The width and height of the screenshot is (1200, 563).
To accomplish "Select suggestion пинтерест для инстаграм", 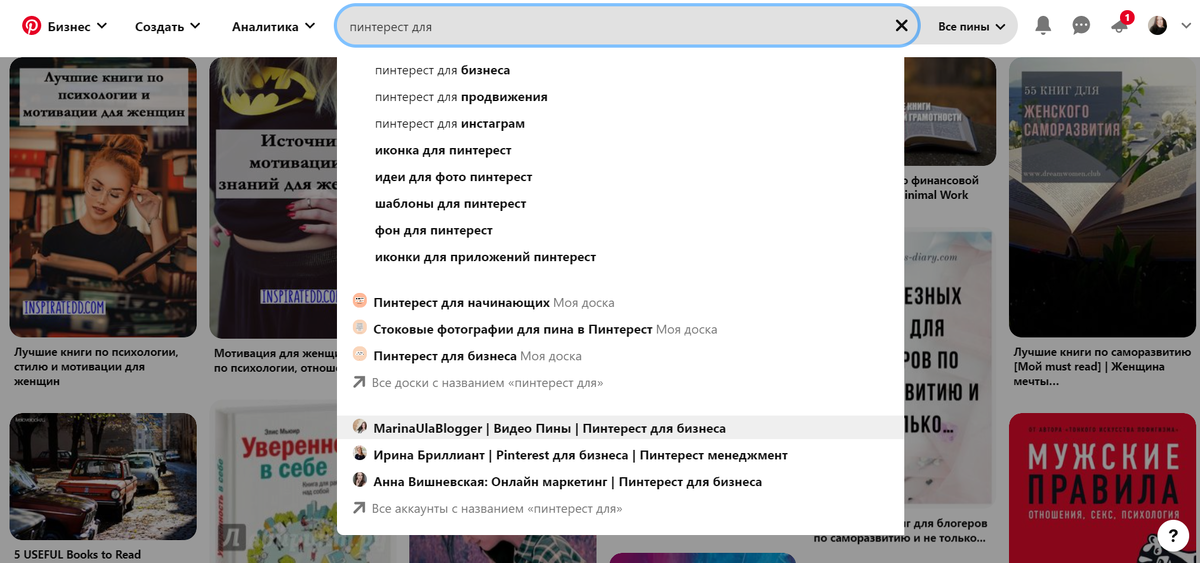I will click(x=450, y=124).
